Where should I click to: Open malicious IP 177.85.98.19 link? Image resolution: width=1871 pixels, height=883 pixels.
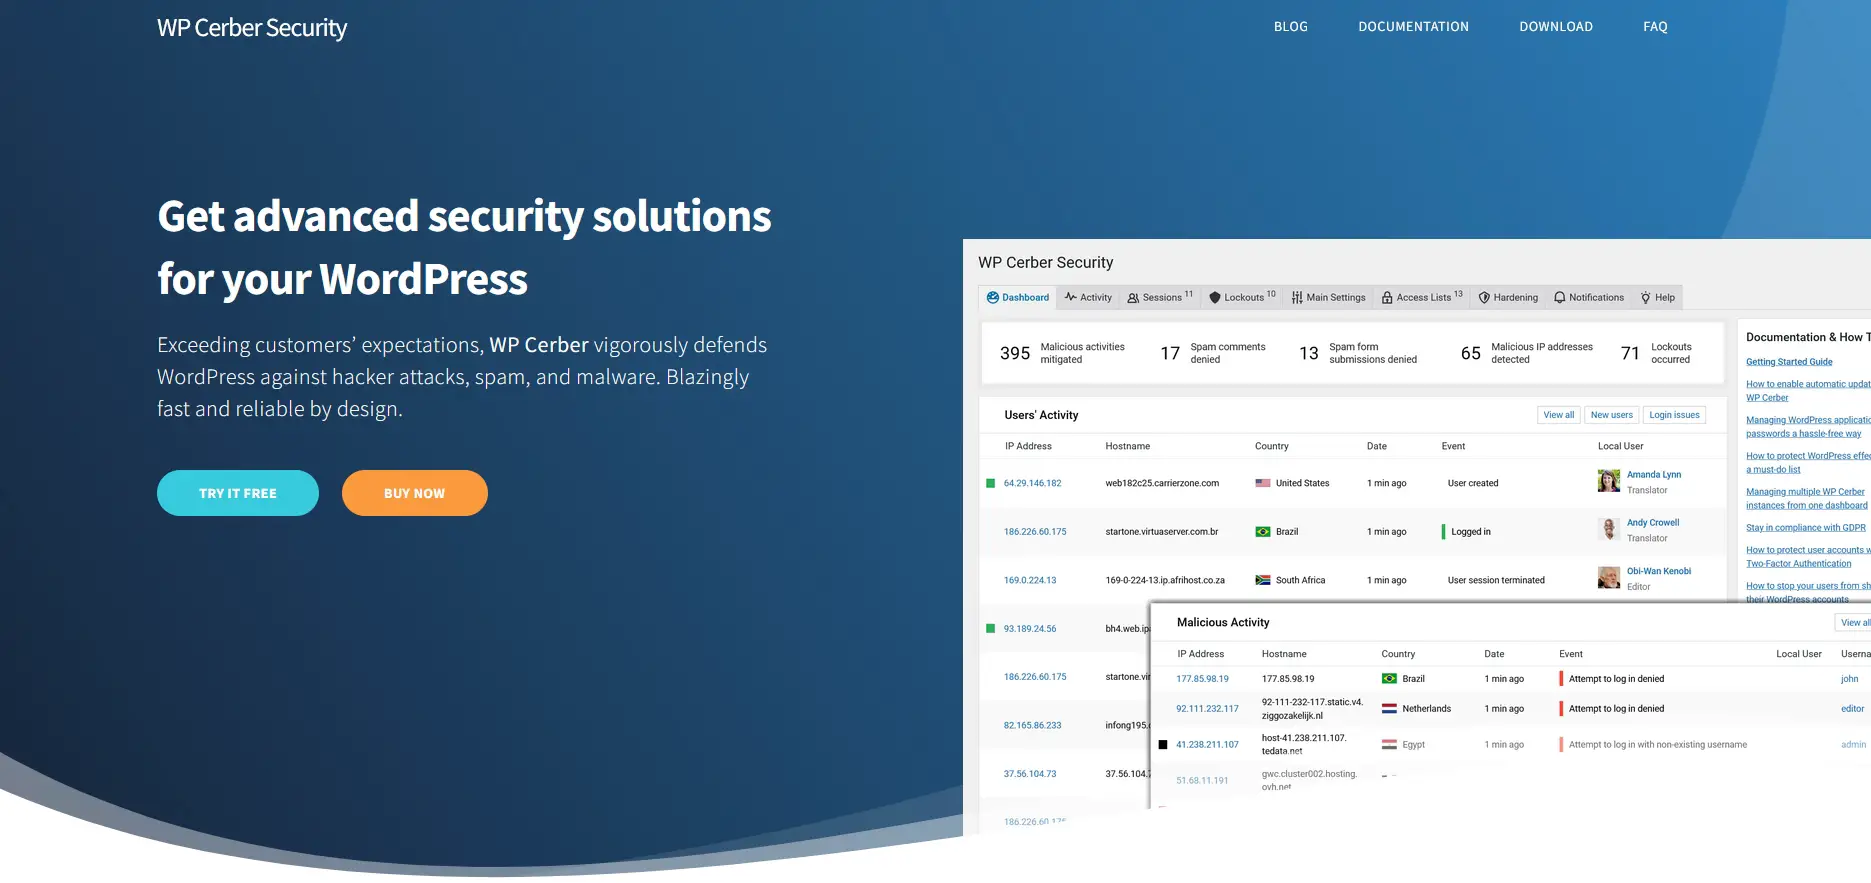pos(1202,679)
